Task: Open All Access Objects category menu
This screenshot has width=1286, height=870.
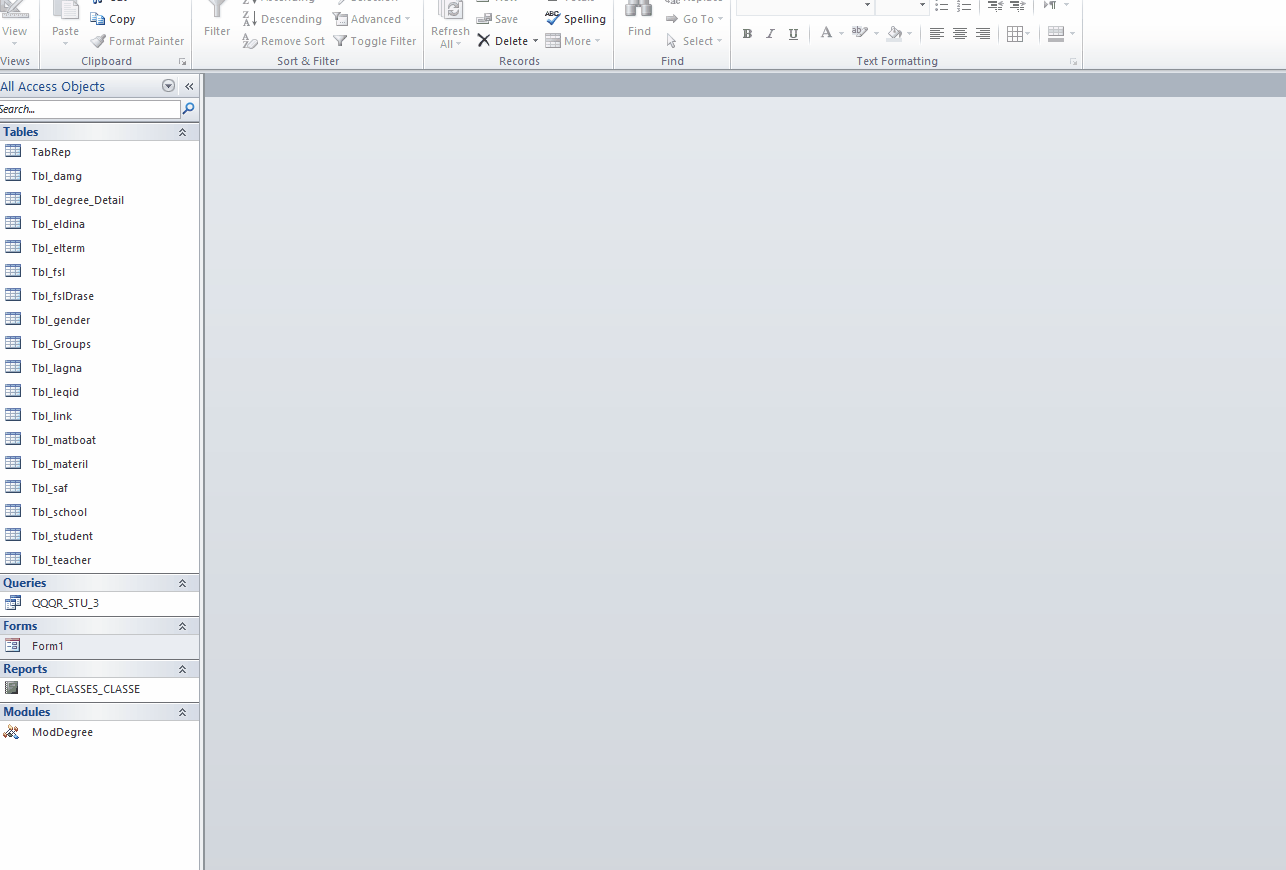Action: click(168, 86)
